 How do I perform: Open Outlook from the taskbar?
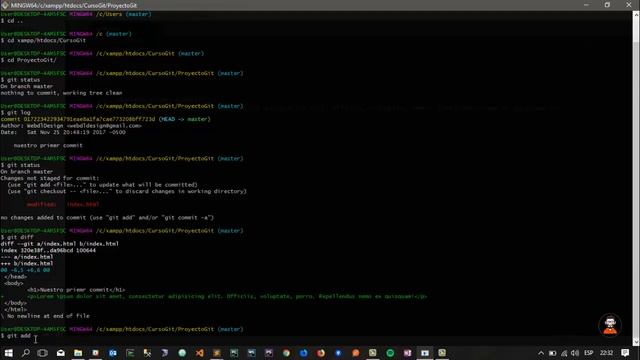pyautogui.click(x=113, y=353)
